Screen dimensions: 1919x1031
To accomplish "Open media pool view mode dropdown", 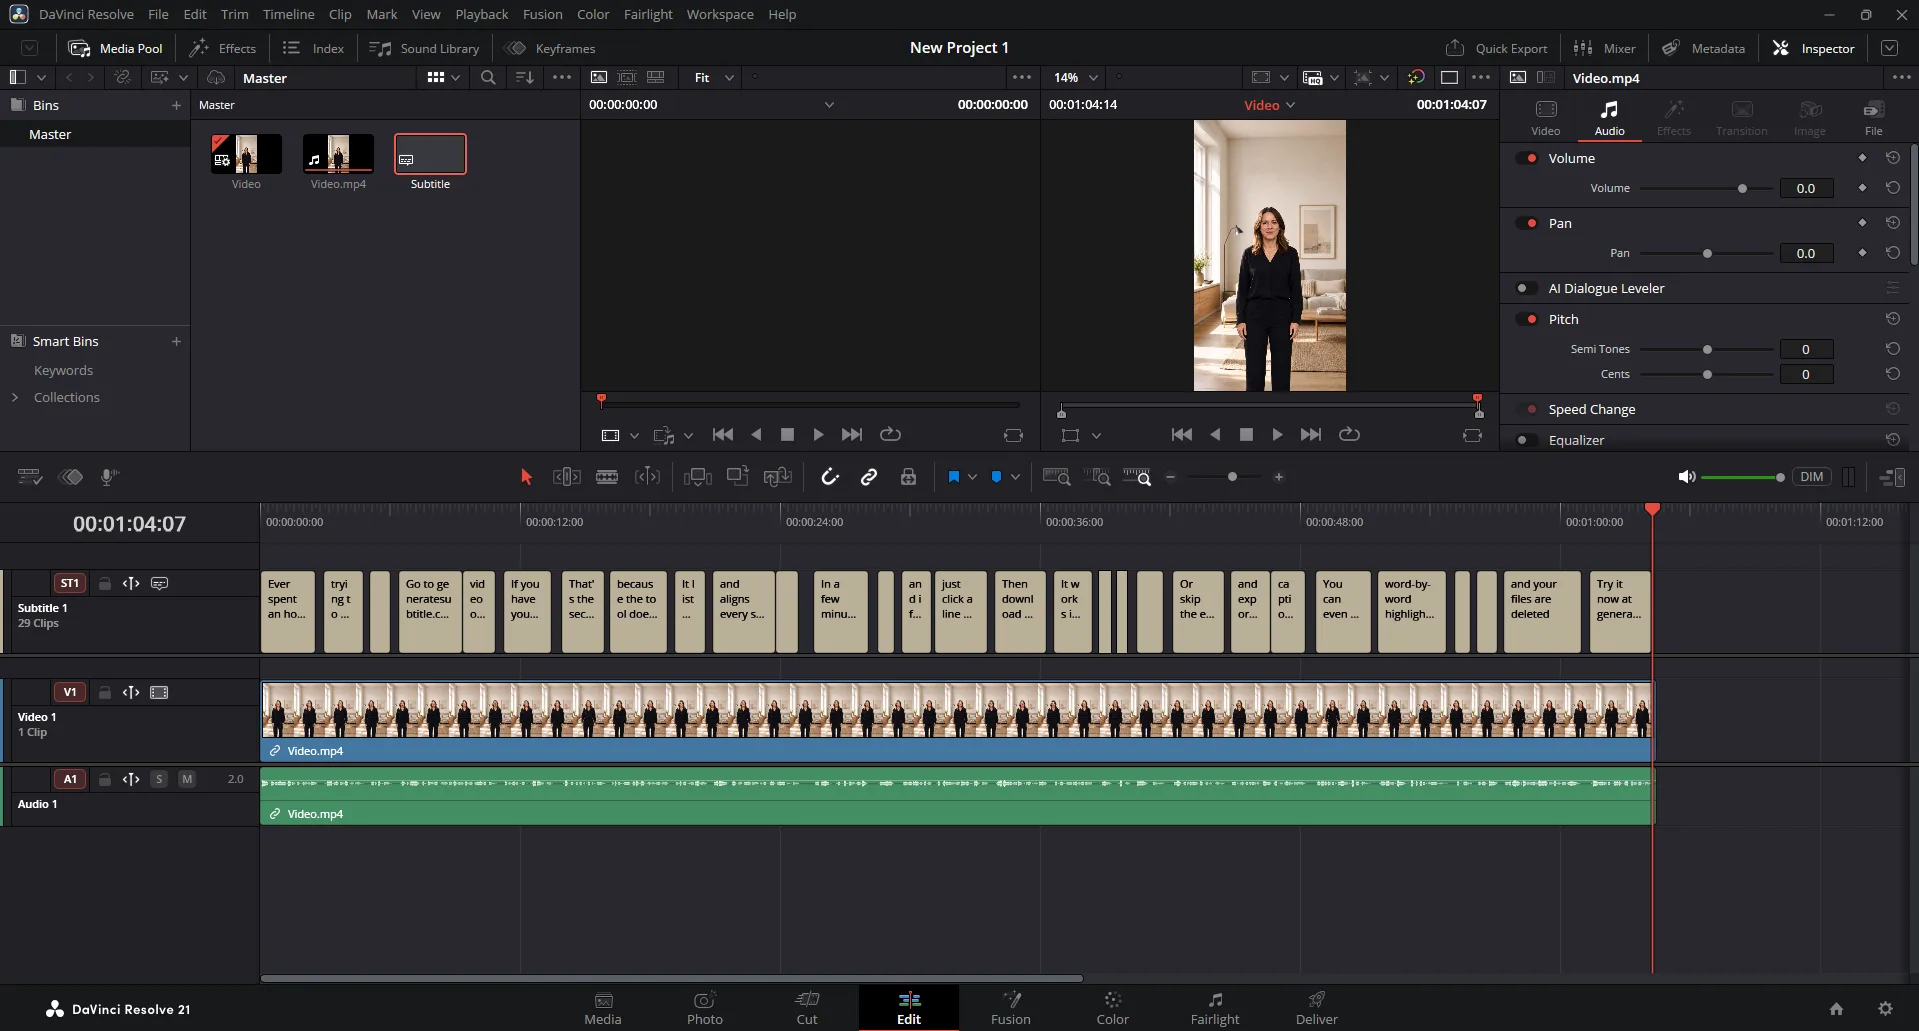I will click(x=443, y=77).
